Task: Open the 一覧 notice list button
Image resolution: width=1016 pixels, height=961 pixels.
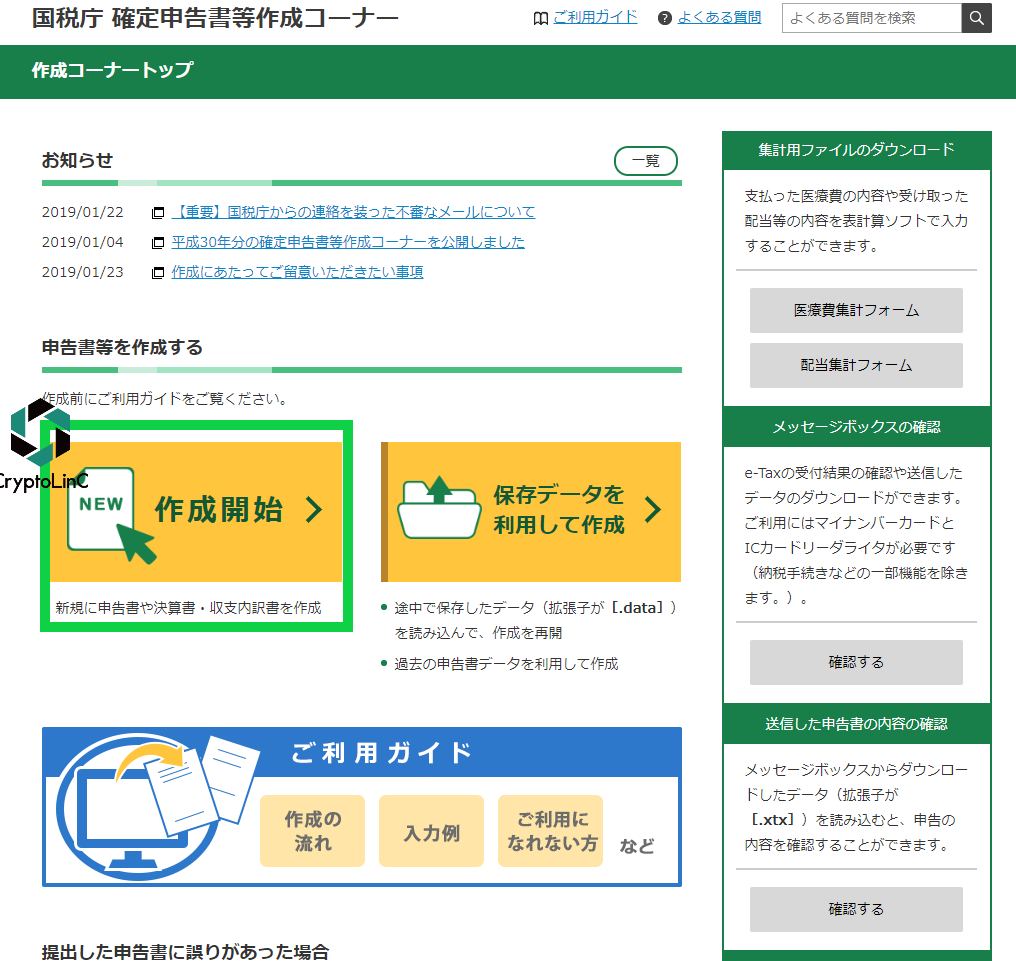Action: click(645, 161)
